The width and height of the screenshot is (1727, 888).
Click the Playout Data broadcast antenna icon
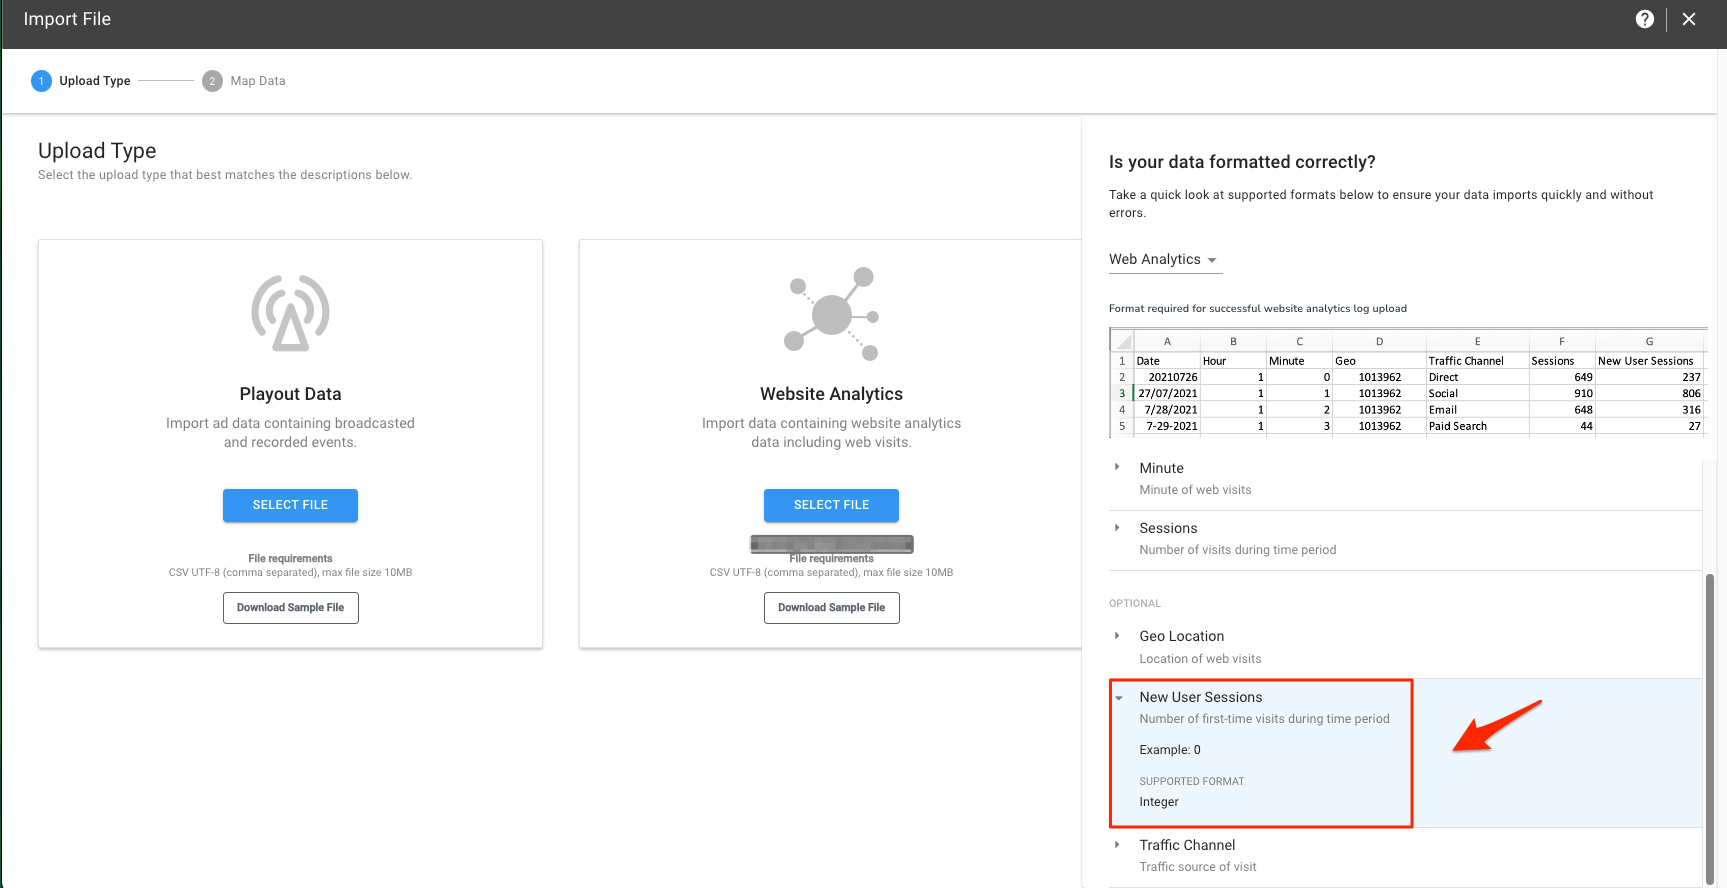pos(290,313)
